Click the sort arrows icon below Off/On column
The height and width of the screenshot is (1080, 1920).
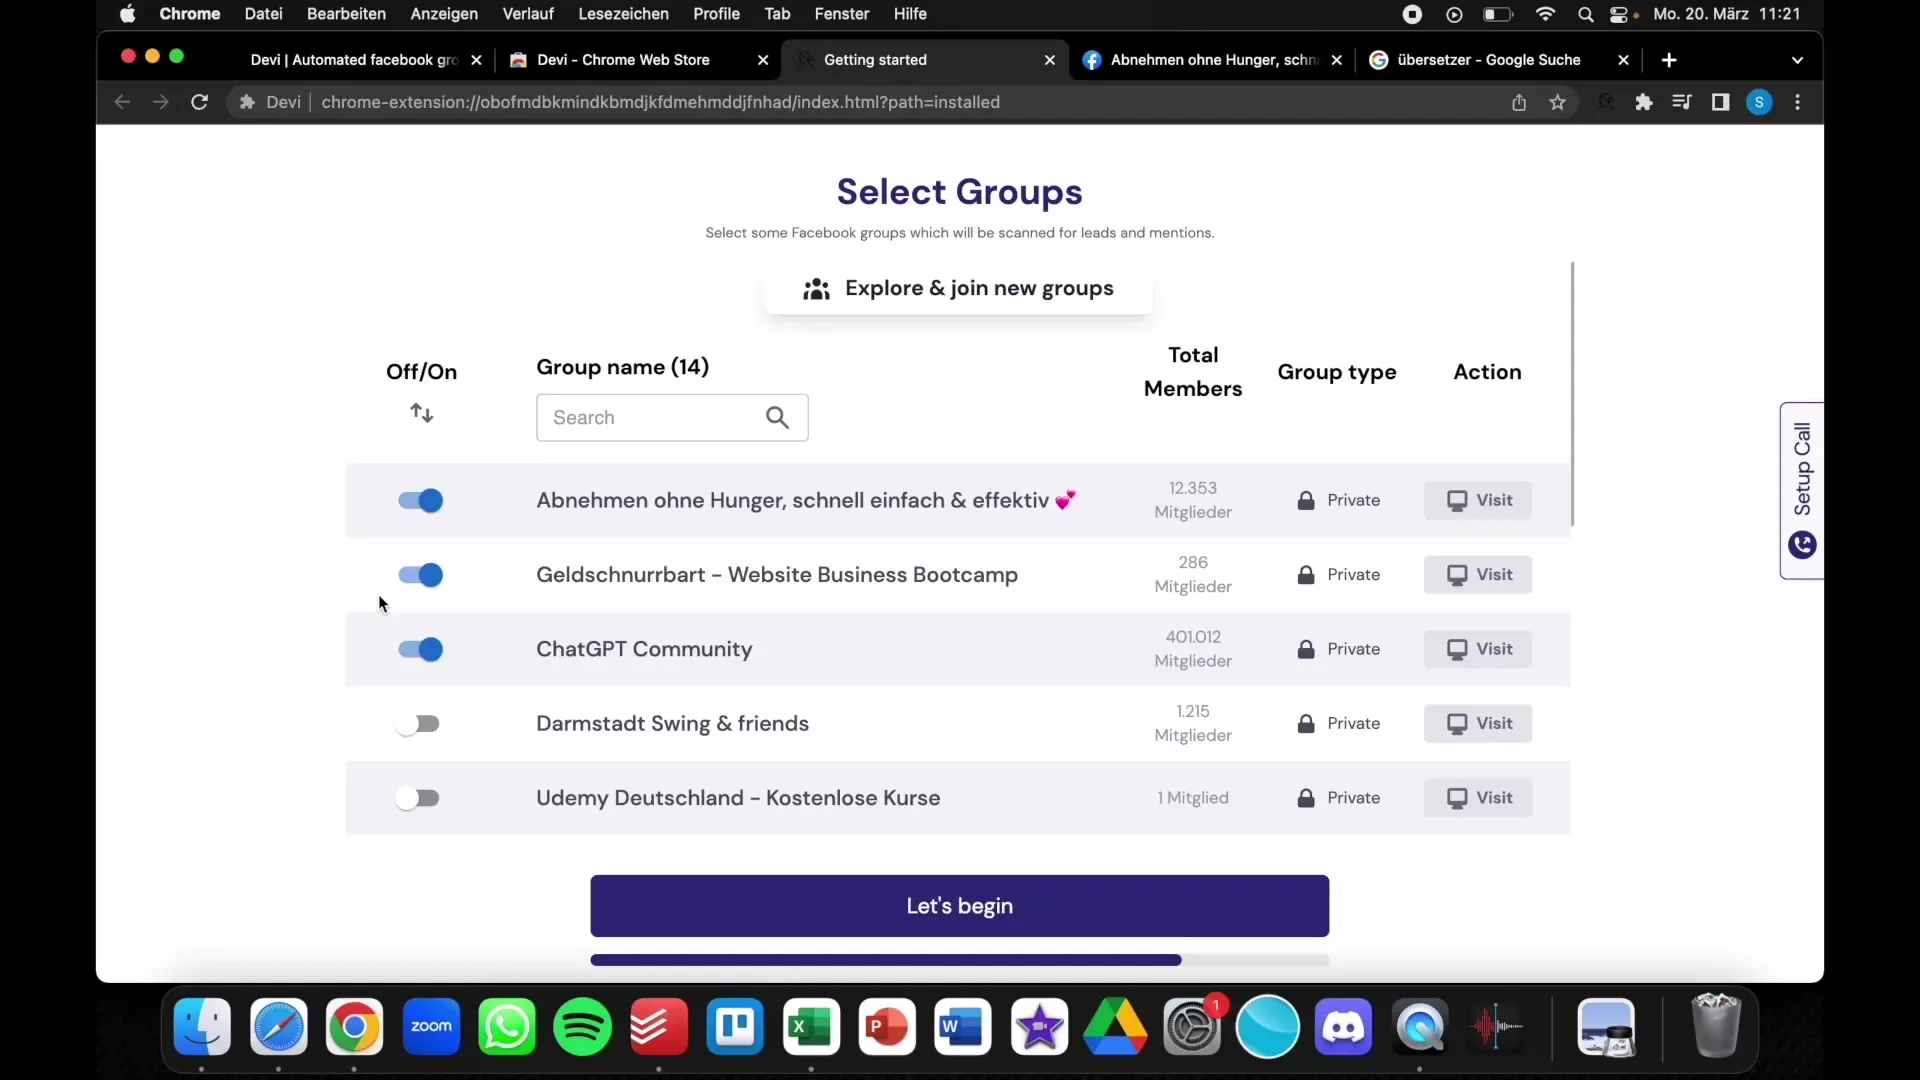(x=422, y=413)
